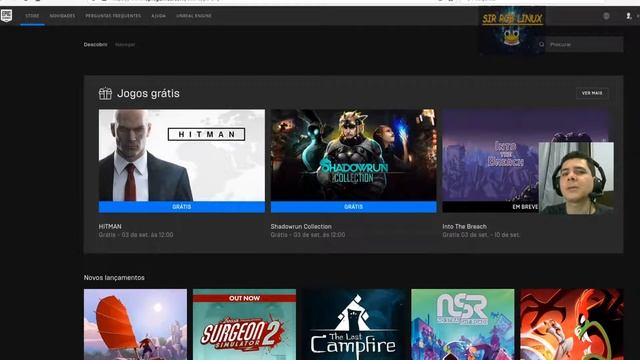Open the Ajuda menu item
640x360 pixels.
[158, 16]
